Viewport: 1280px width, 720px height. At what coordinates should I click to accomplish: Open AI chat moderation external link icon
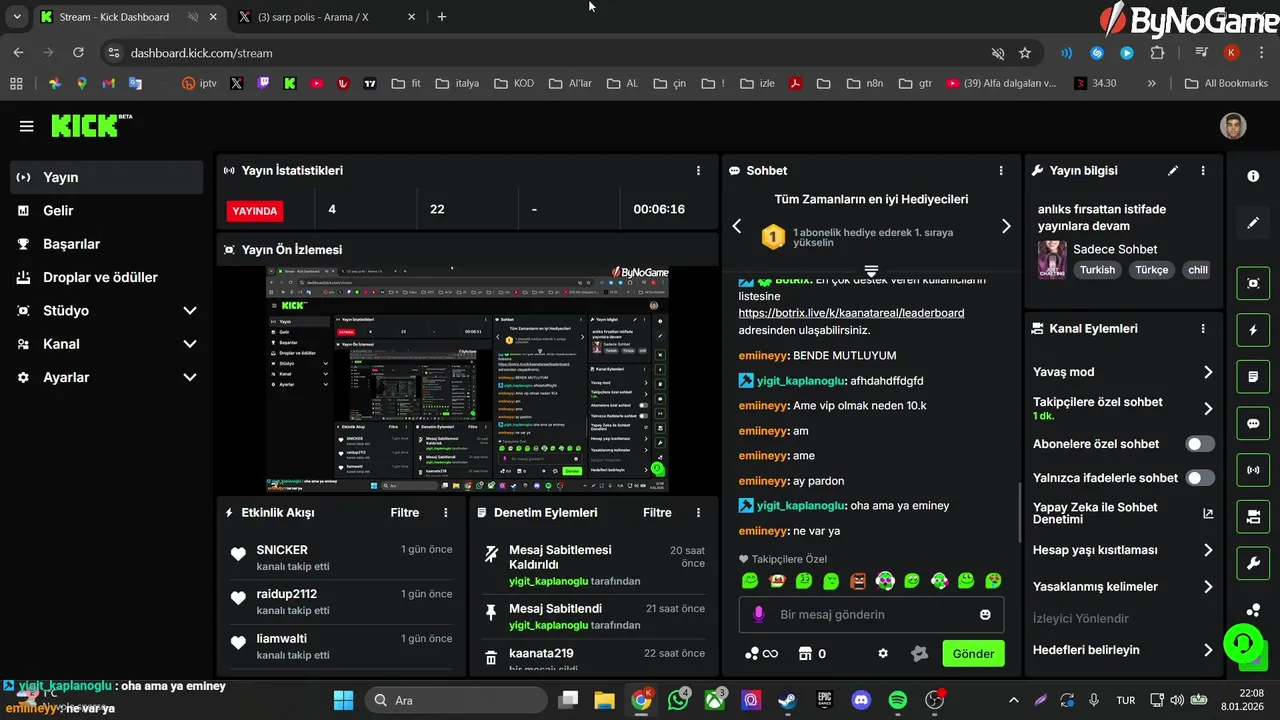(x=1208, y=513)
